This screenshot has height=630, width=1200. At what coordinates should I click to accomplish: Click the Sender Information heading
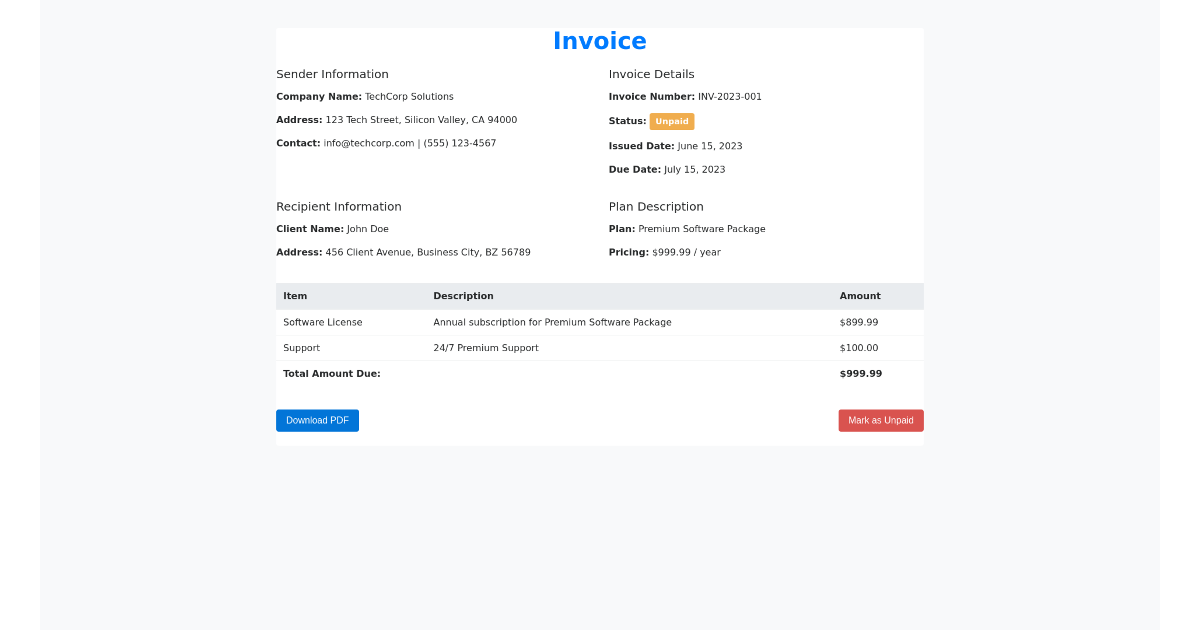point(332,73)
